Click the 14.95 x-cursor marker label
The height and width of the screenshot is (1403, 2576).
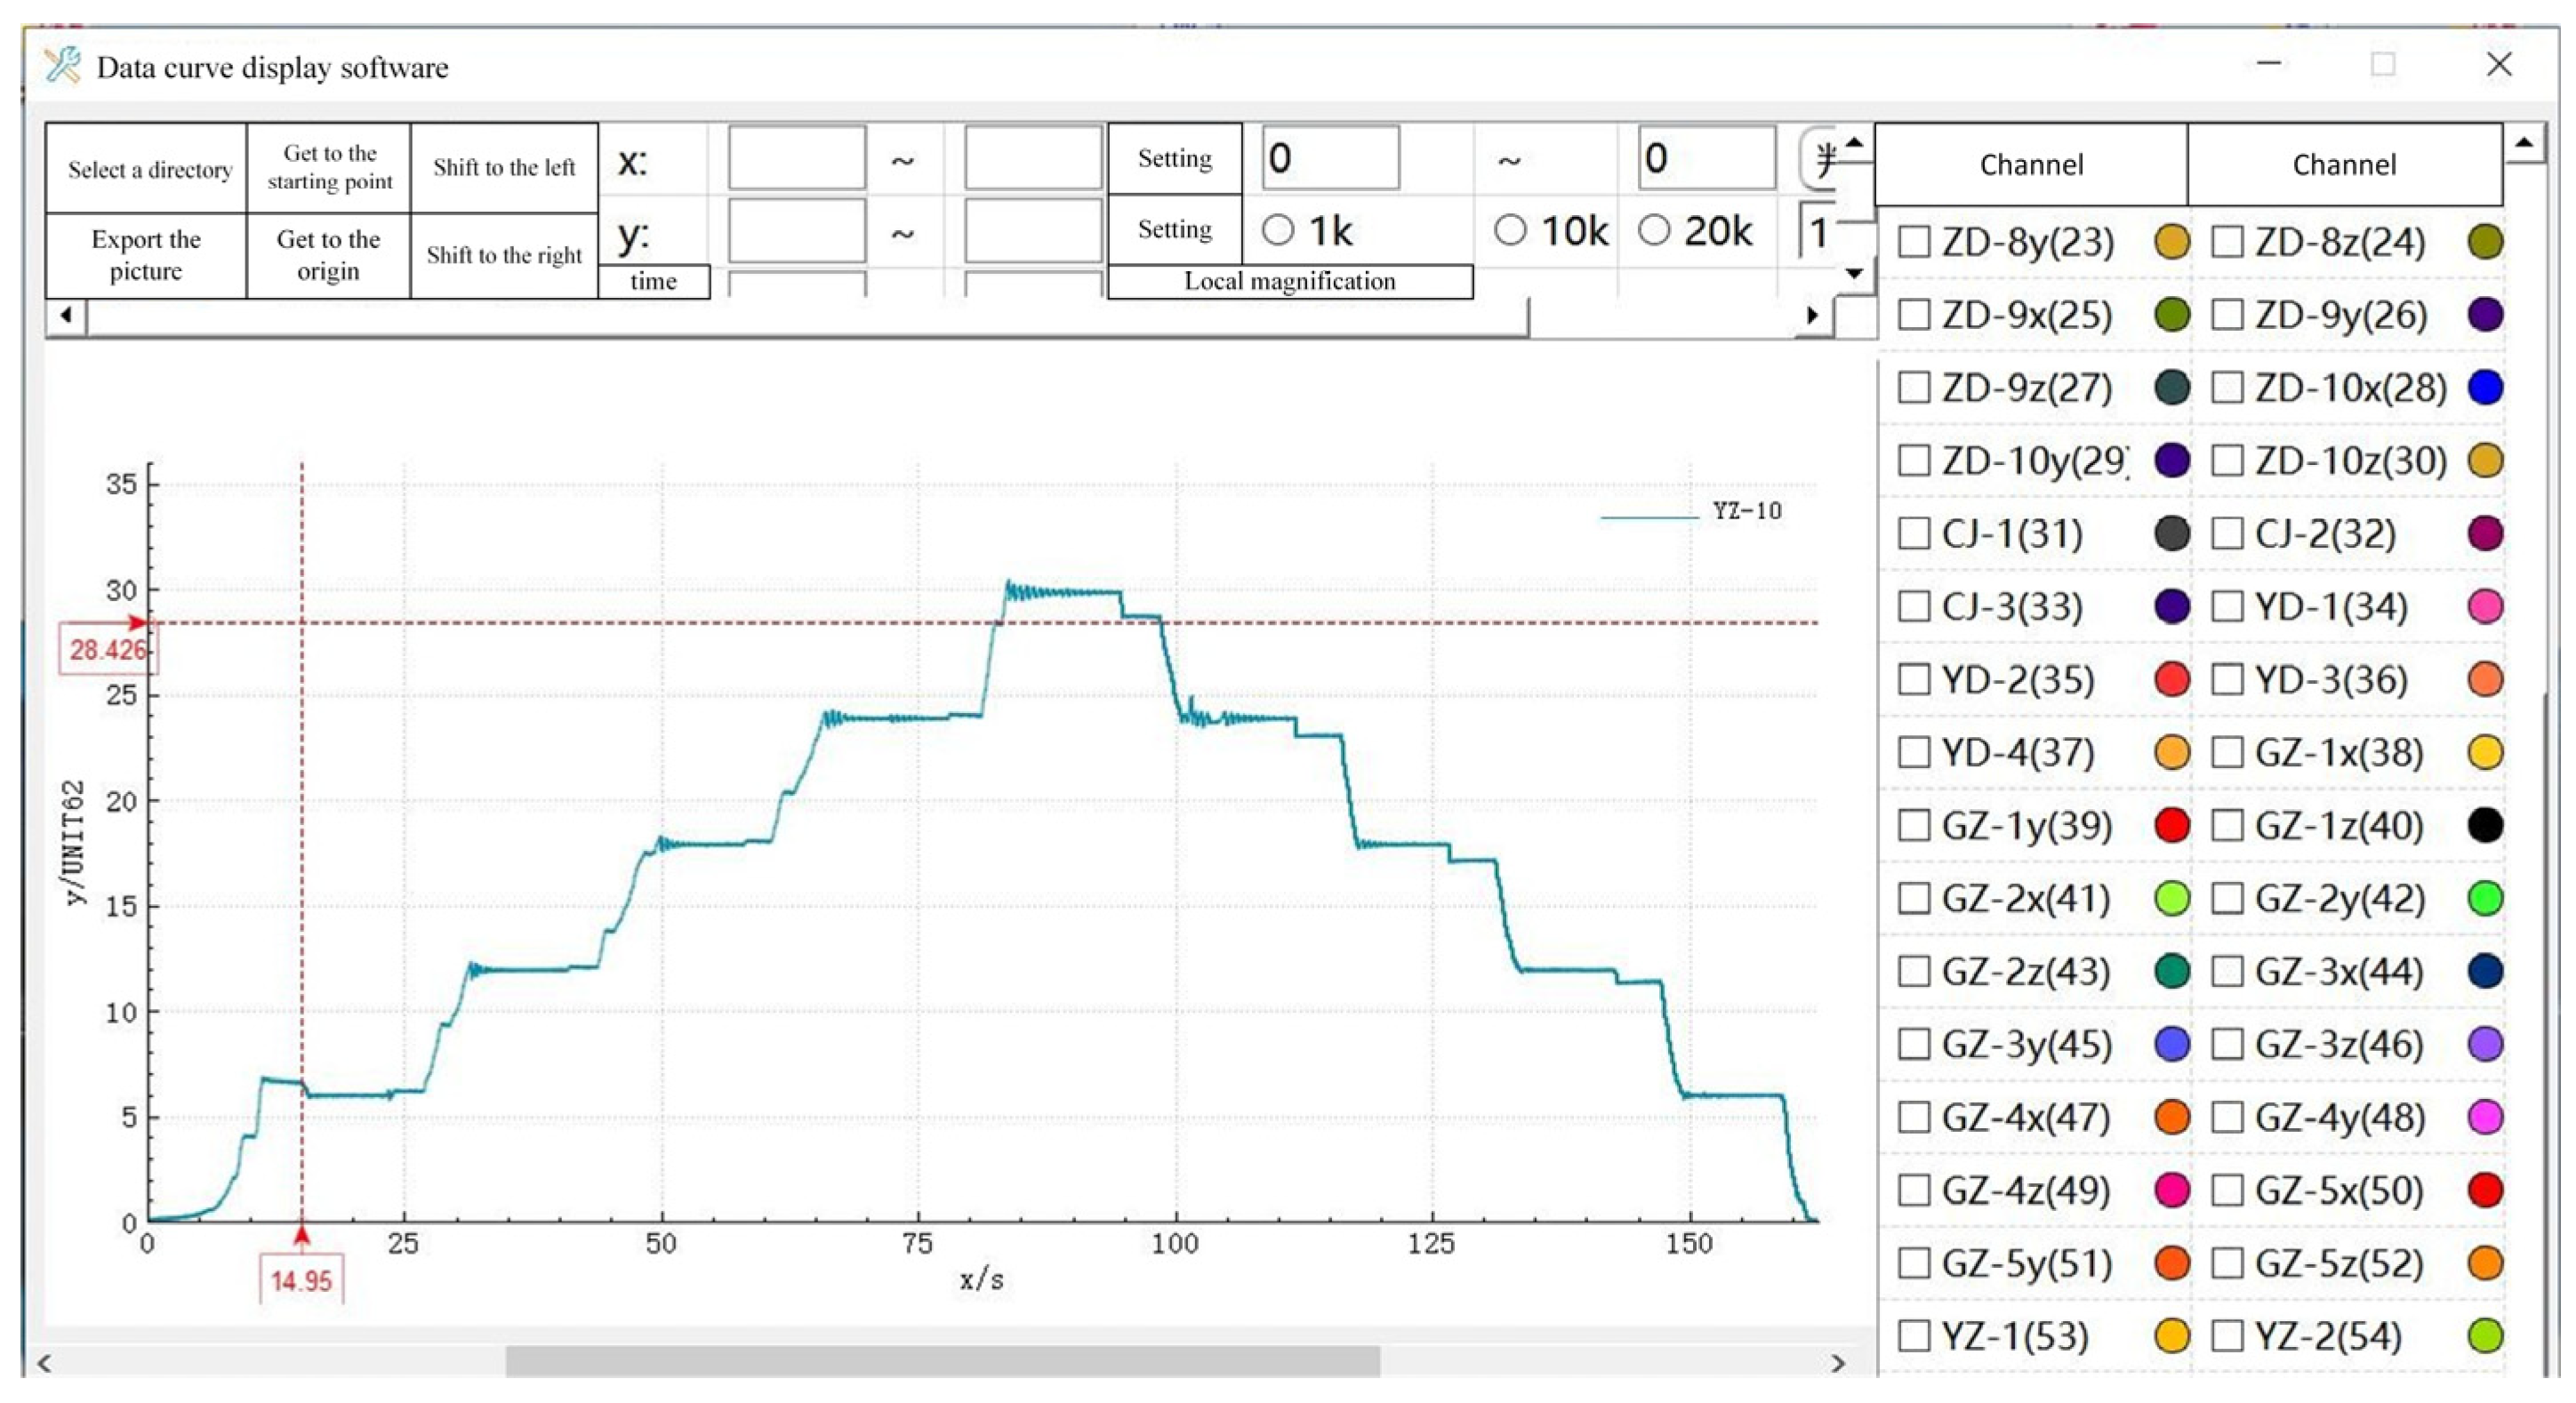pos(301,1281)
